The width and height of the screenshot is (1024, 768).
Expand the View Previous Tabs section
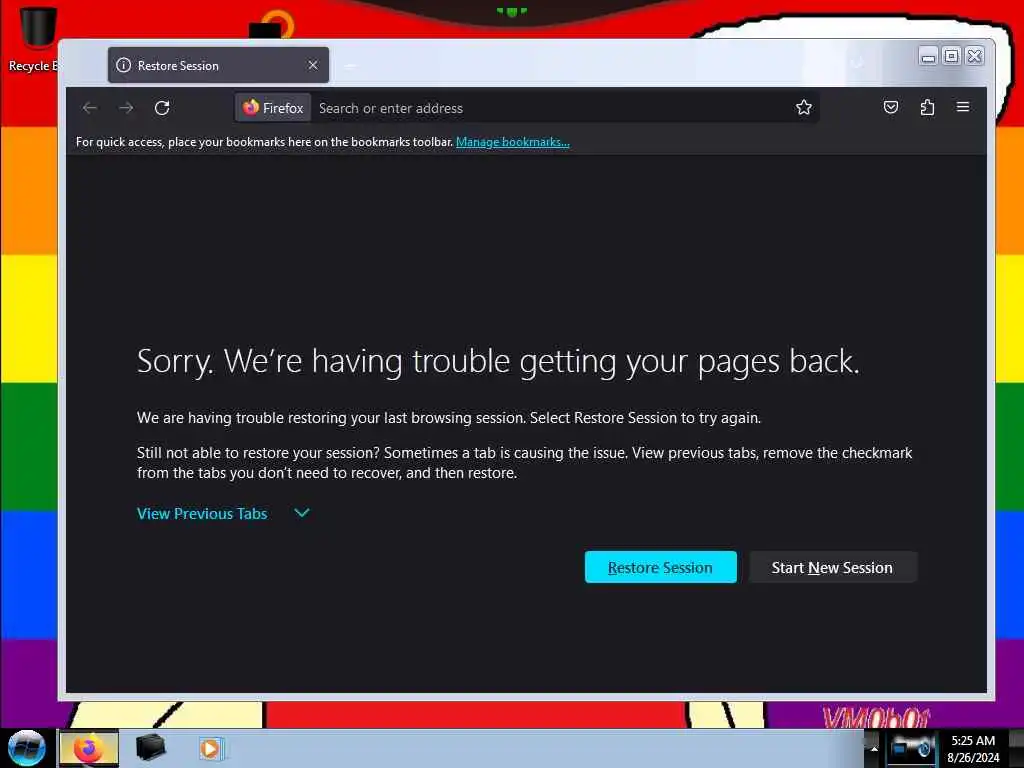tap(202, 513)
